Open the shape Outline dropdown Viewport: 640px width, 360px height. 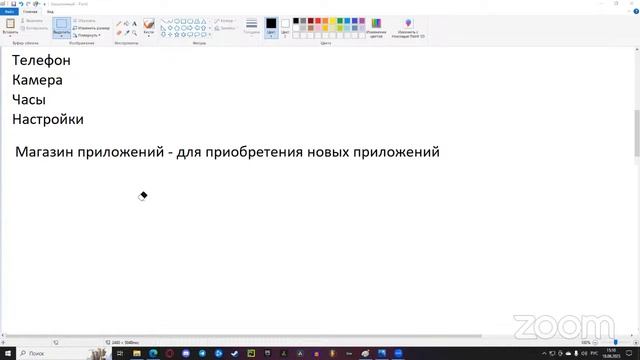pyautogui.click(x=224, y=21)
